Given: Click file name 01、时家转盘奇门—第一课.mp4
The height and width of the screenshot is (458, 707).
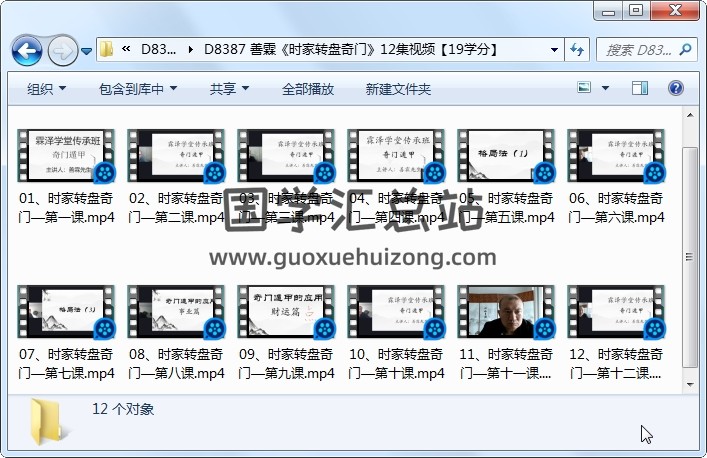Looking at the screenshot, I should (x=66, y=208).
